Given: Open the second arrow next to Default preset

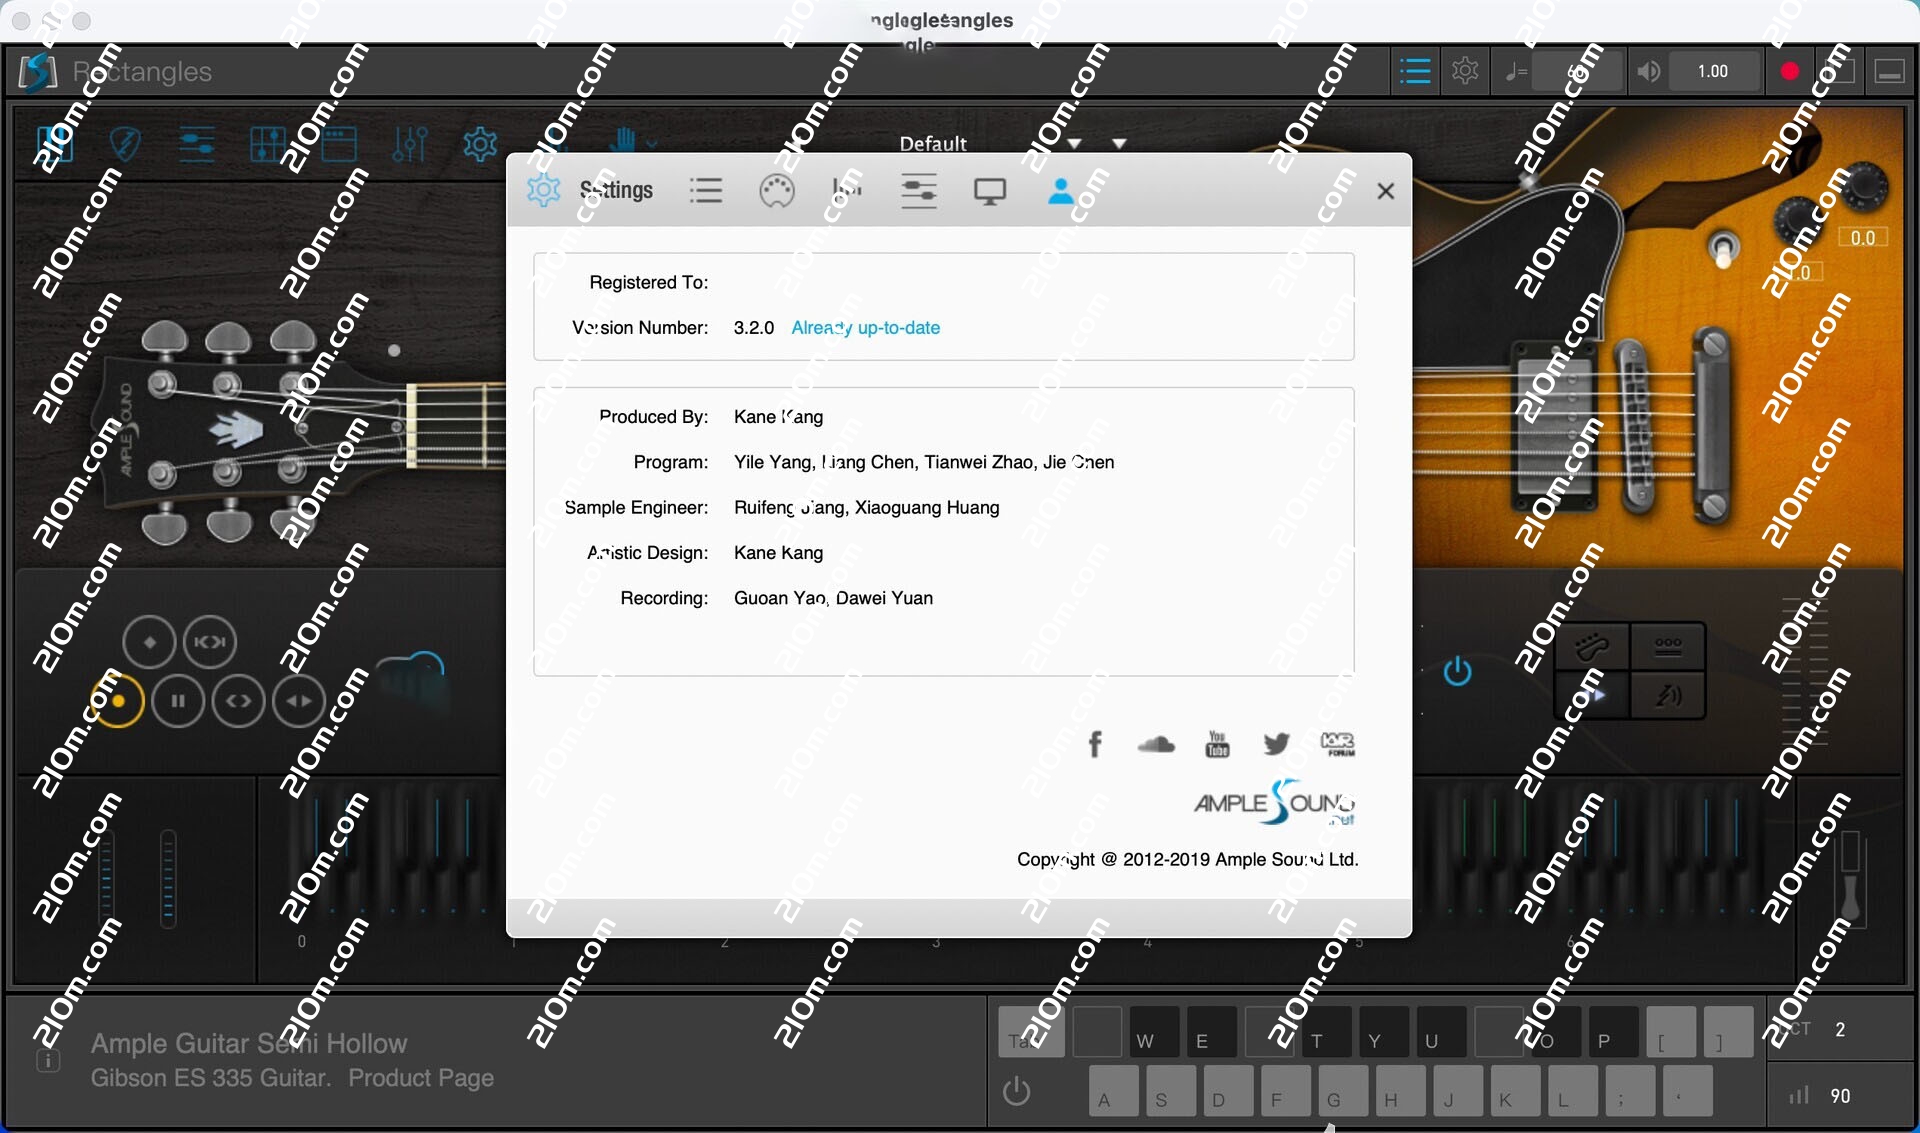Looking at the screenshot, I should click(1120, 144).
